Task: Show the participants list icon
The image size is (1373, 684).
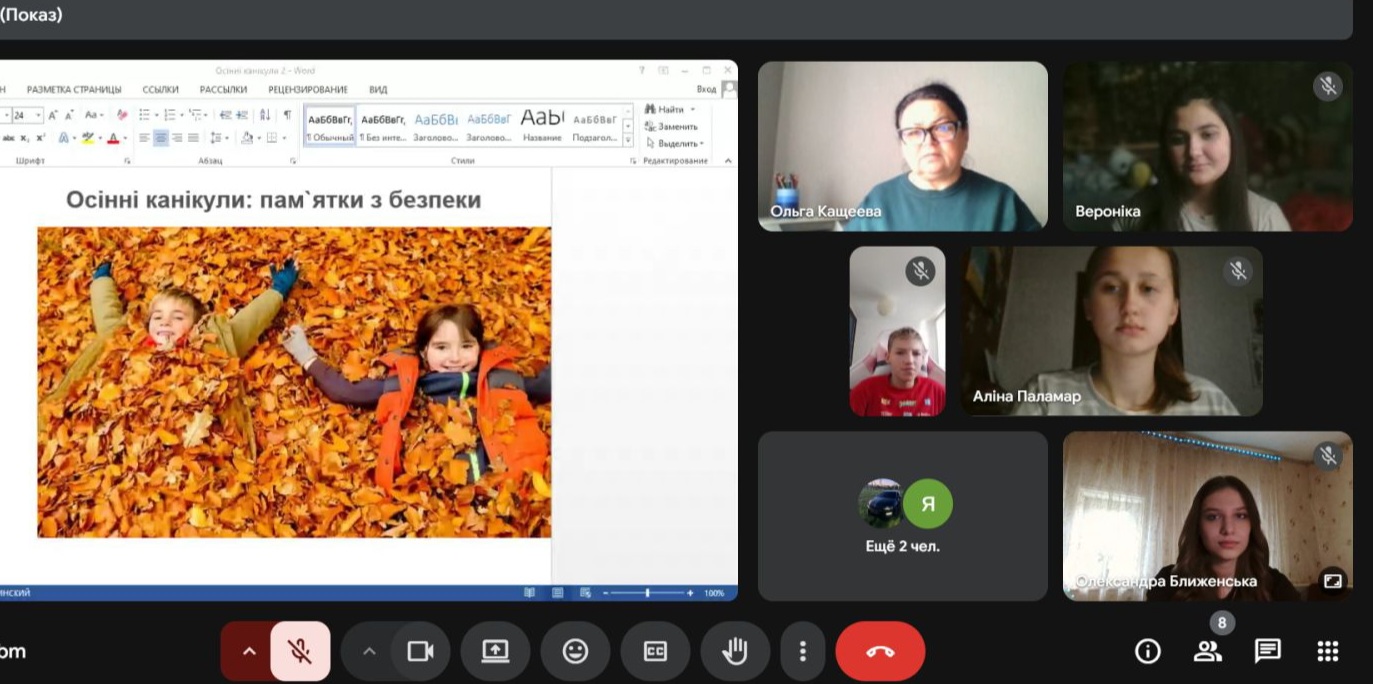Action: [1208, 652]
